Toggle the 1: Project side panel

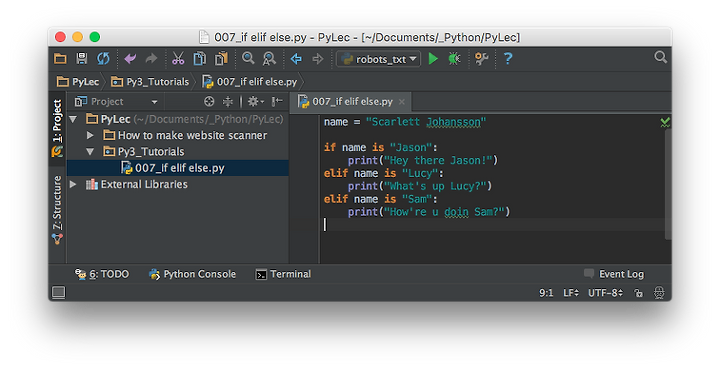[x=57, y=128]
